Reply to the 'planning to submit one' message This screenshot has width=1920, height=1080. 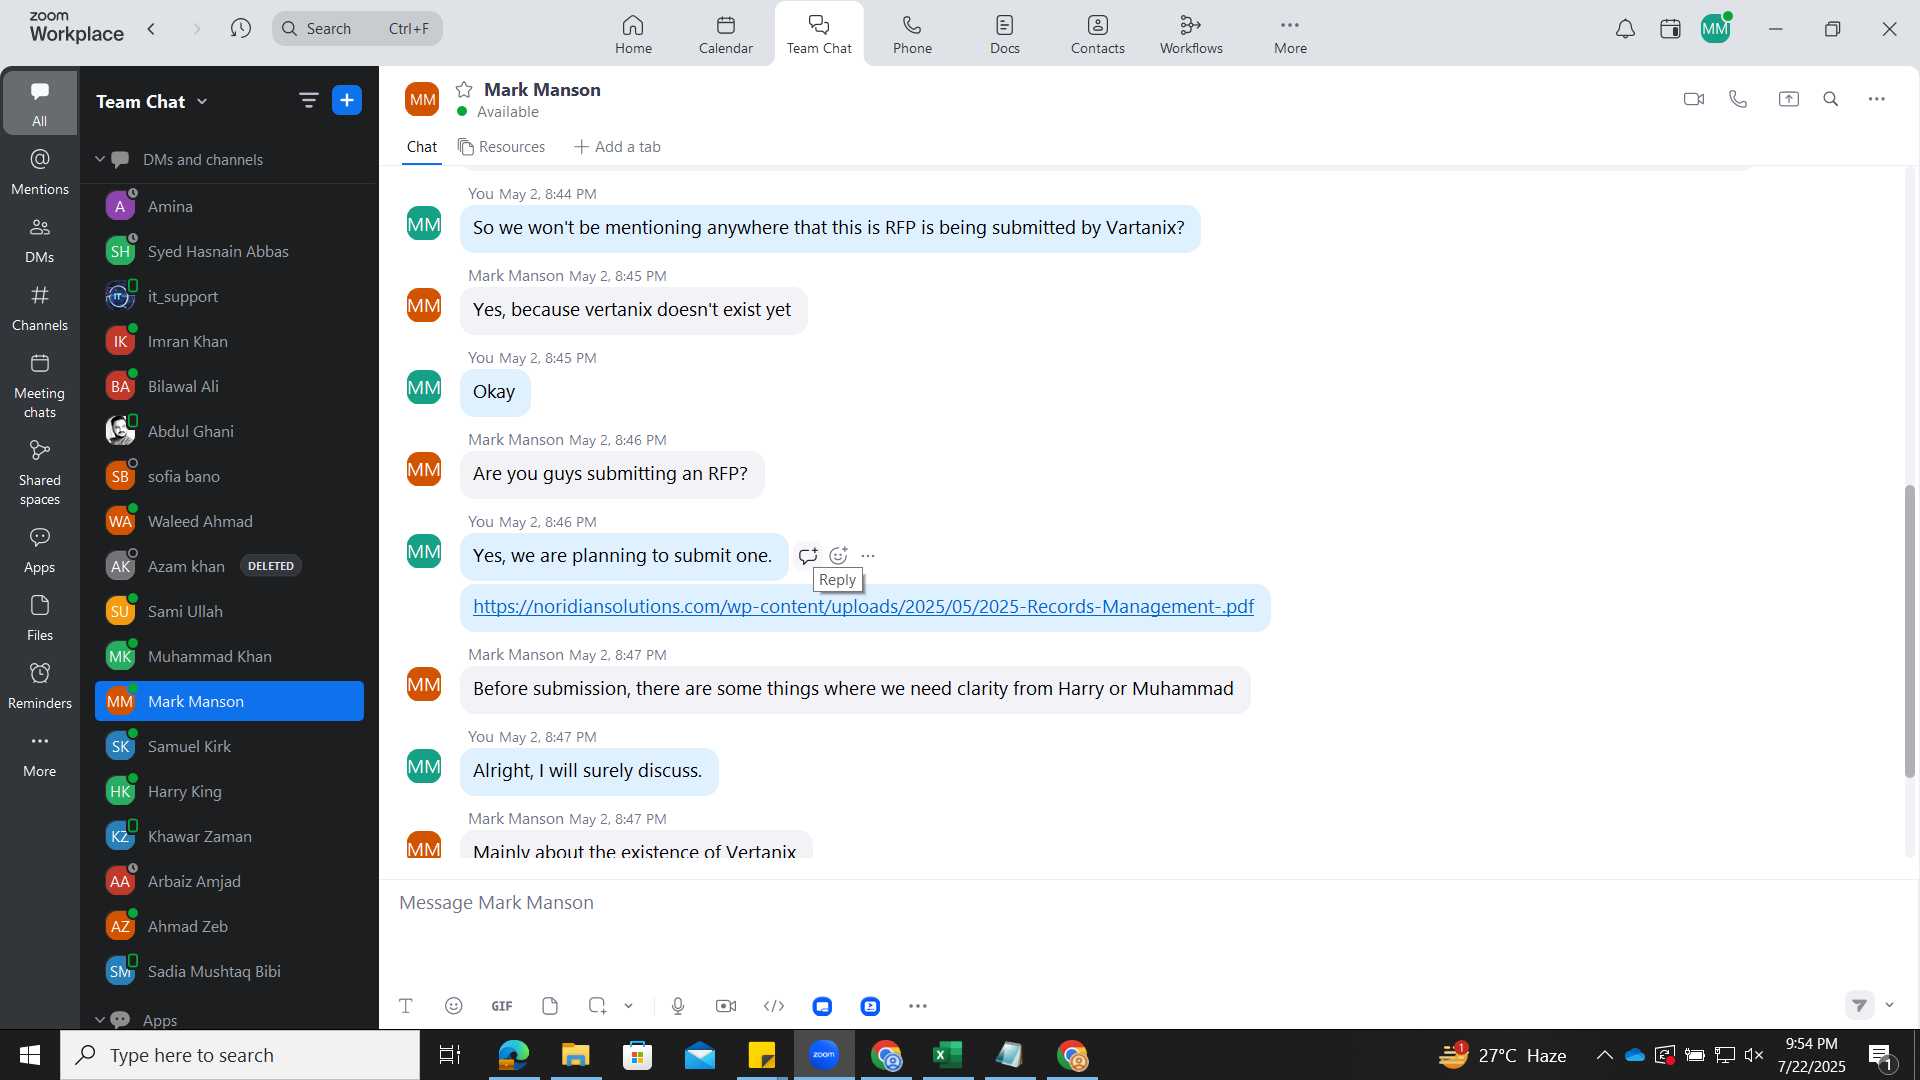(808, 555)
